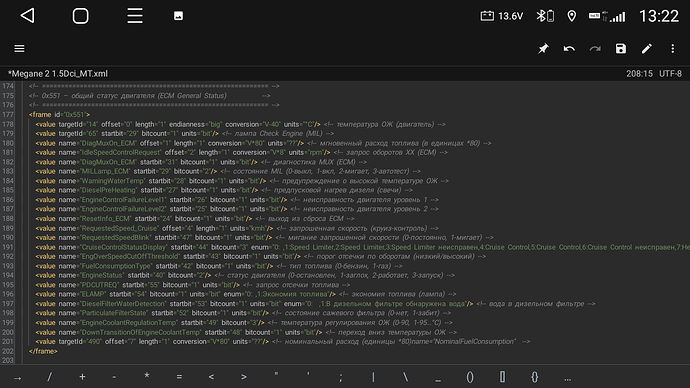Open the recent apps menu icon
This screenshot has height=388, width=690.
[x=135, y=16]
